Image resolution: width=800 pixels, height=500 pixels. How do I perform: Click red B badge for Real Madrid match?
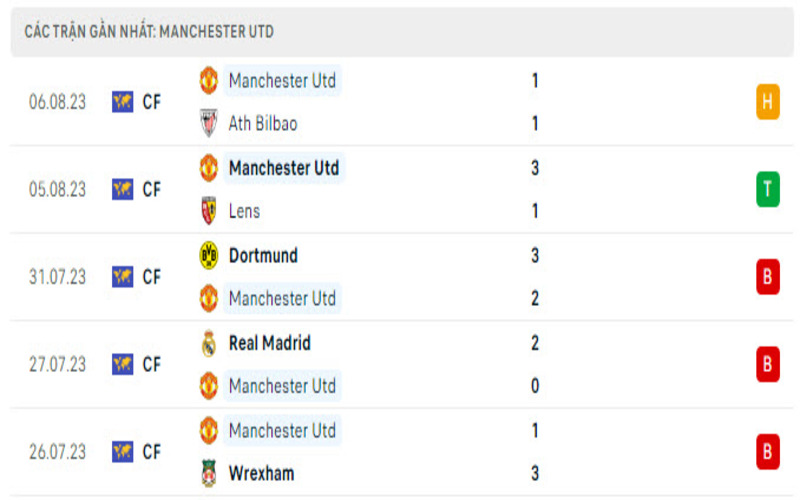coord(767,364)
